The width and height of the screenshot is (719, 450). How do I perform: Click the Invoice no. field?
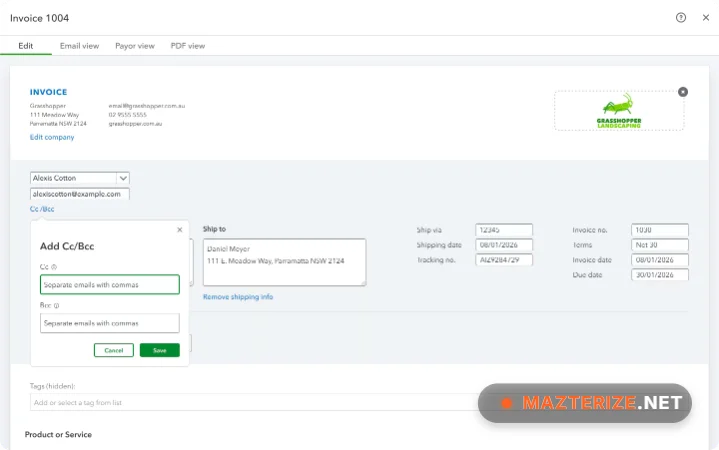(x=660, y=230)
